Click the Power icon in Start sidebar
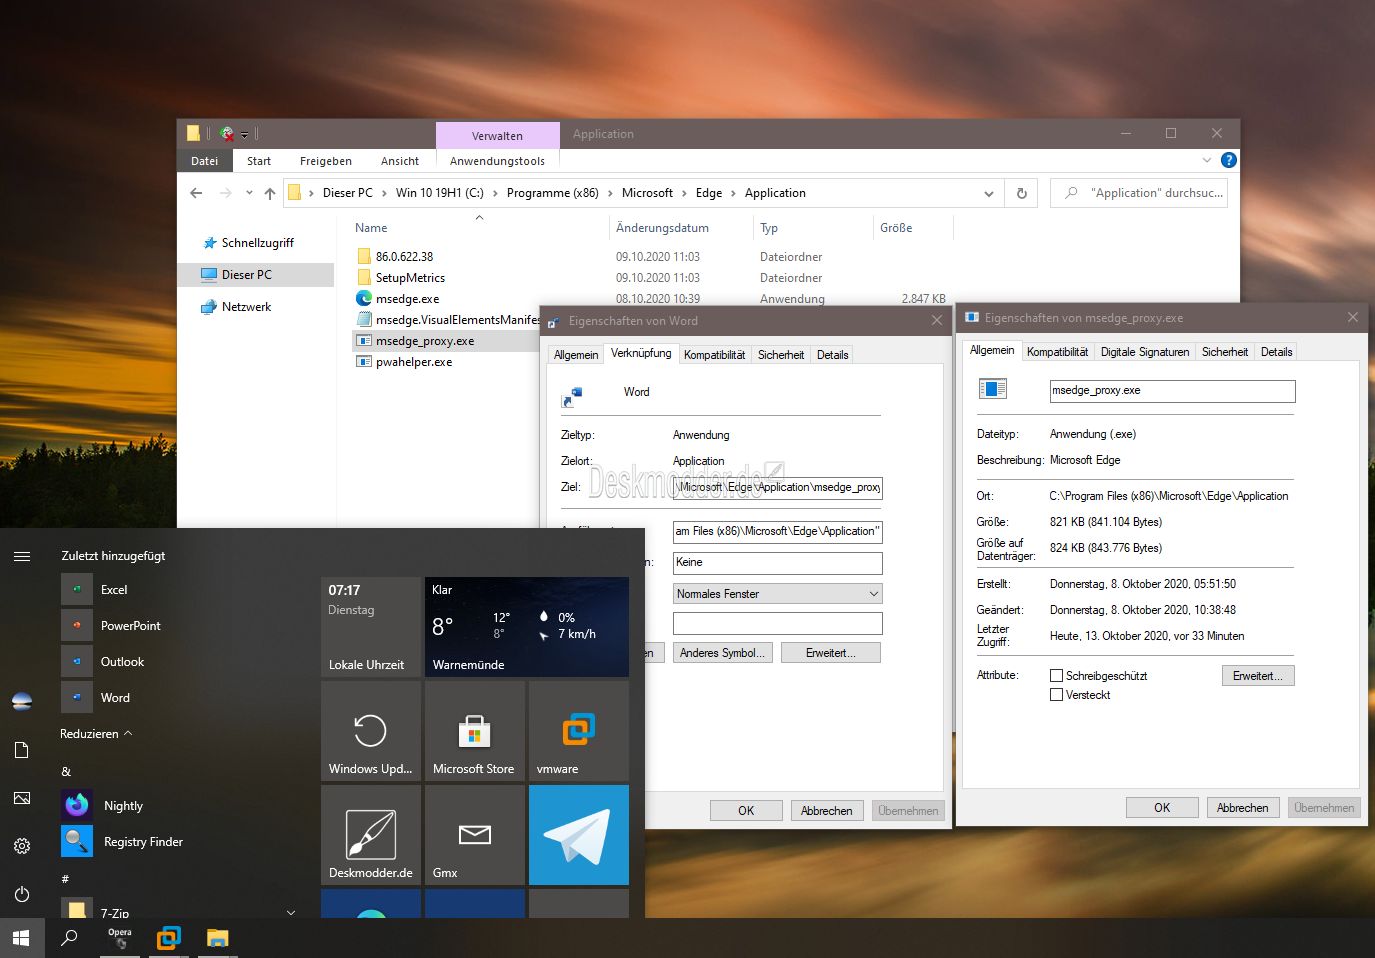Screen dimensions: 1375x958 point(22,894)
